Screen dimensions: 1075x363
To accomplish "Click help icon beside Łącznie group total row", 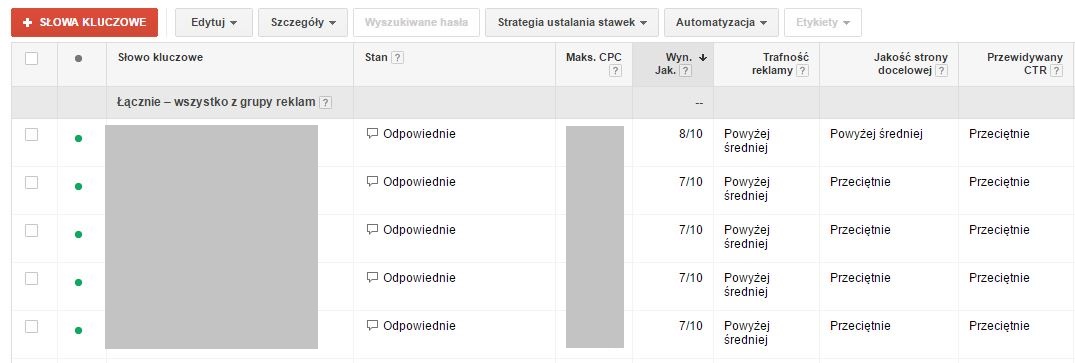I will tap(326, 103).
